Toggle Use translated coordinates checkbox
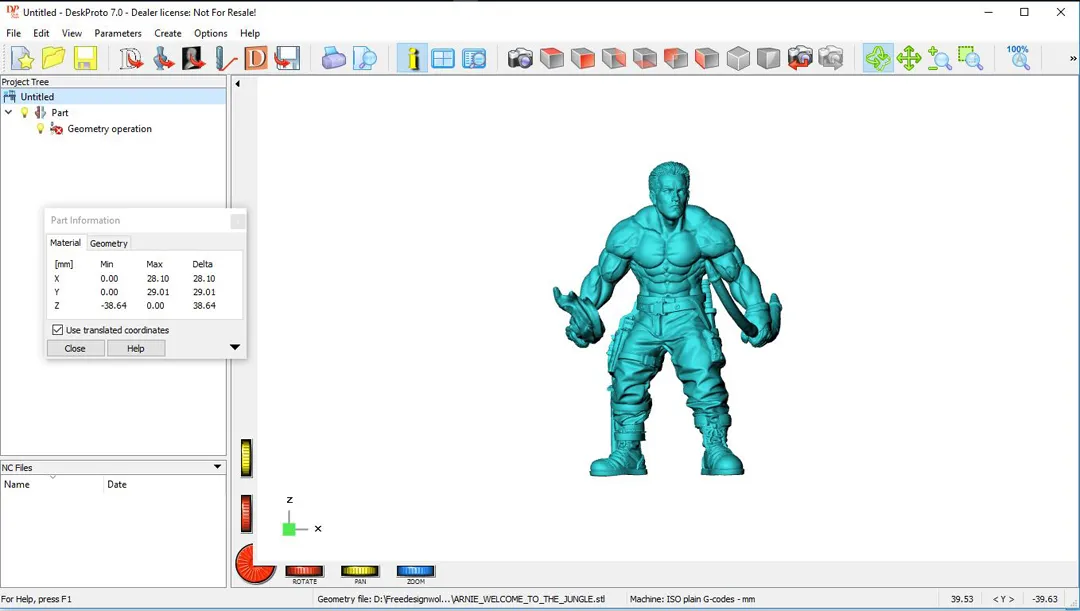Viewport: 1080px width, 611px height. click(58, 330)
